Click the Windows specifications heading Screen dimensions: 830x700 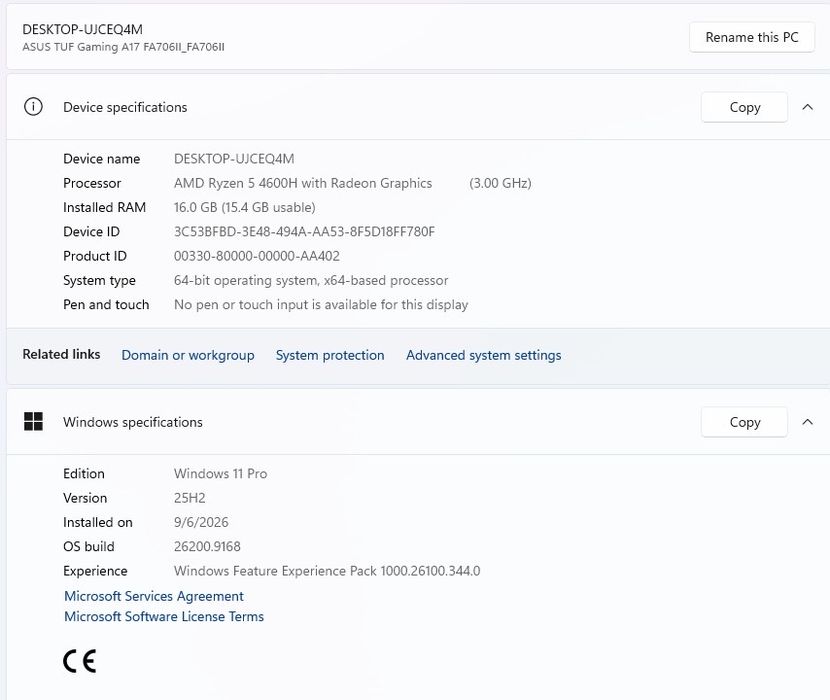133,423
